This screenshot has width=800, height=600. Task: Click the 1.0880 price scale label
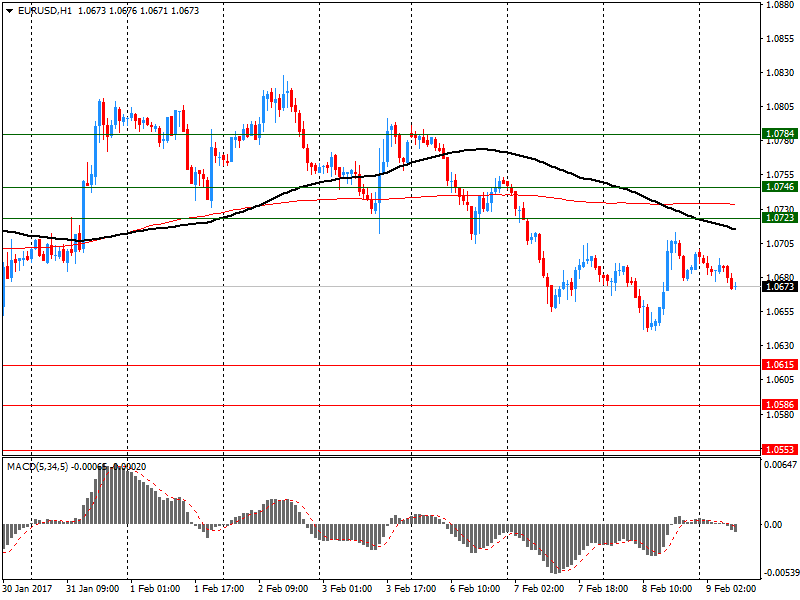pos(781,5)
